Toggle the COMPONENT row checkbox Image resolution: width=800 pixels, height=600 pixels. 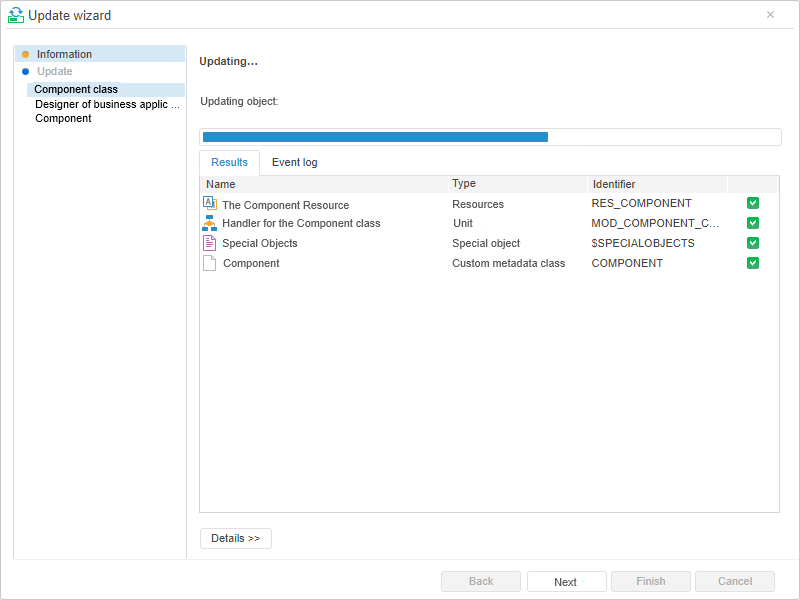click(x=753, y=263)
